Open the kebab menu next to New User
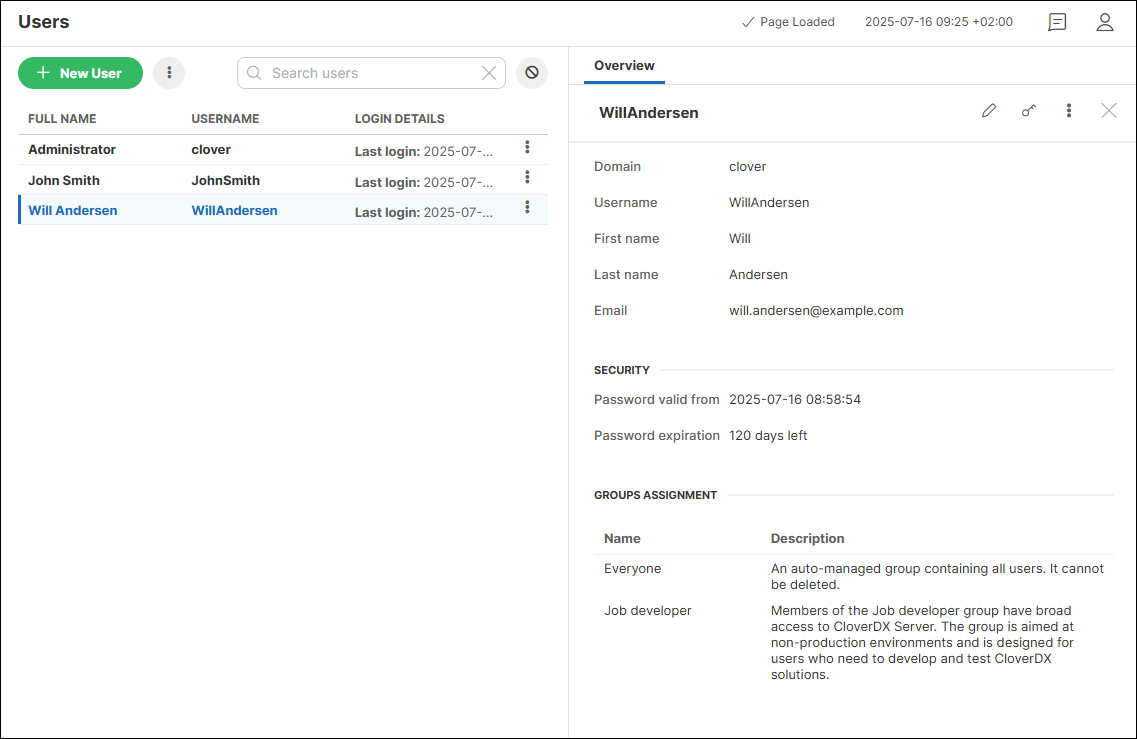The image size is (1137, 739). [x=169, y=72]
